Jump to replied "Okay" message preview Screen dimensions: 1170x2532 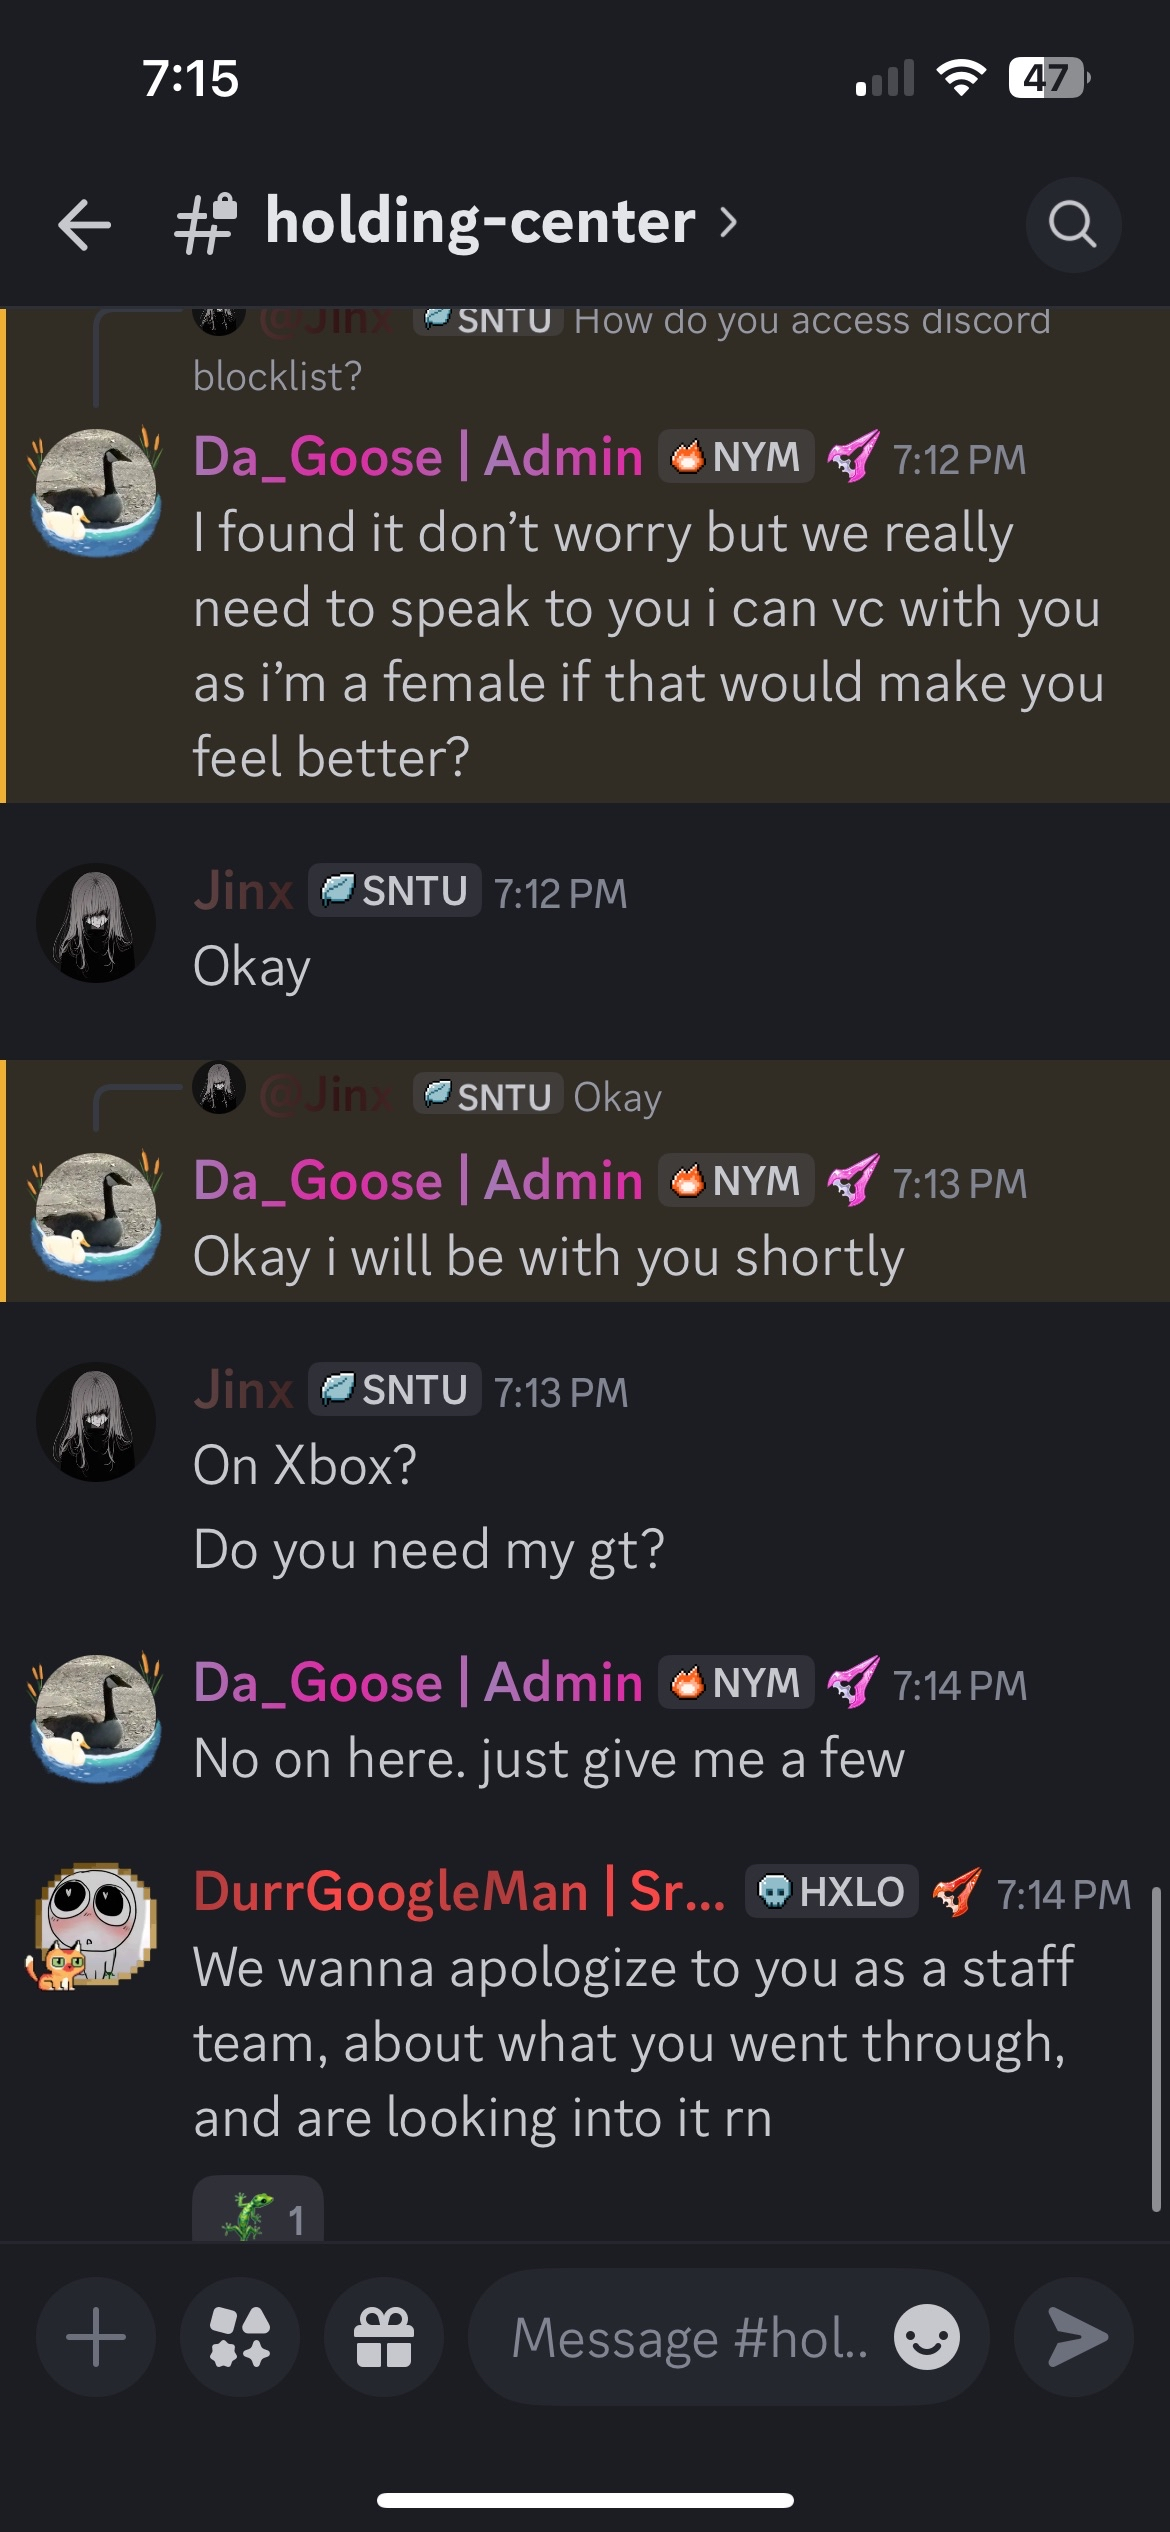pos(617,1097)
